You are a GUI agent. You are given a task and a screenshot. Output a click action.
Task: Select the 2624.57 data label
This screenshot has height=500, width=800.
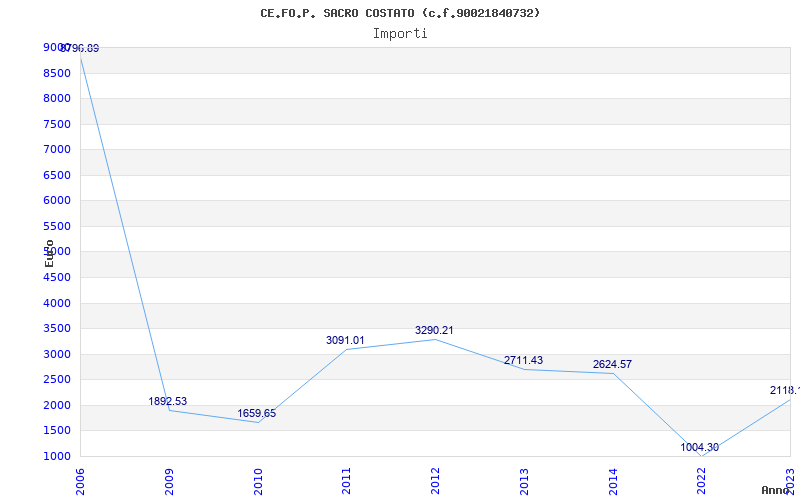point(612,365)
